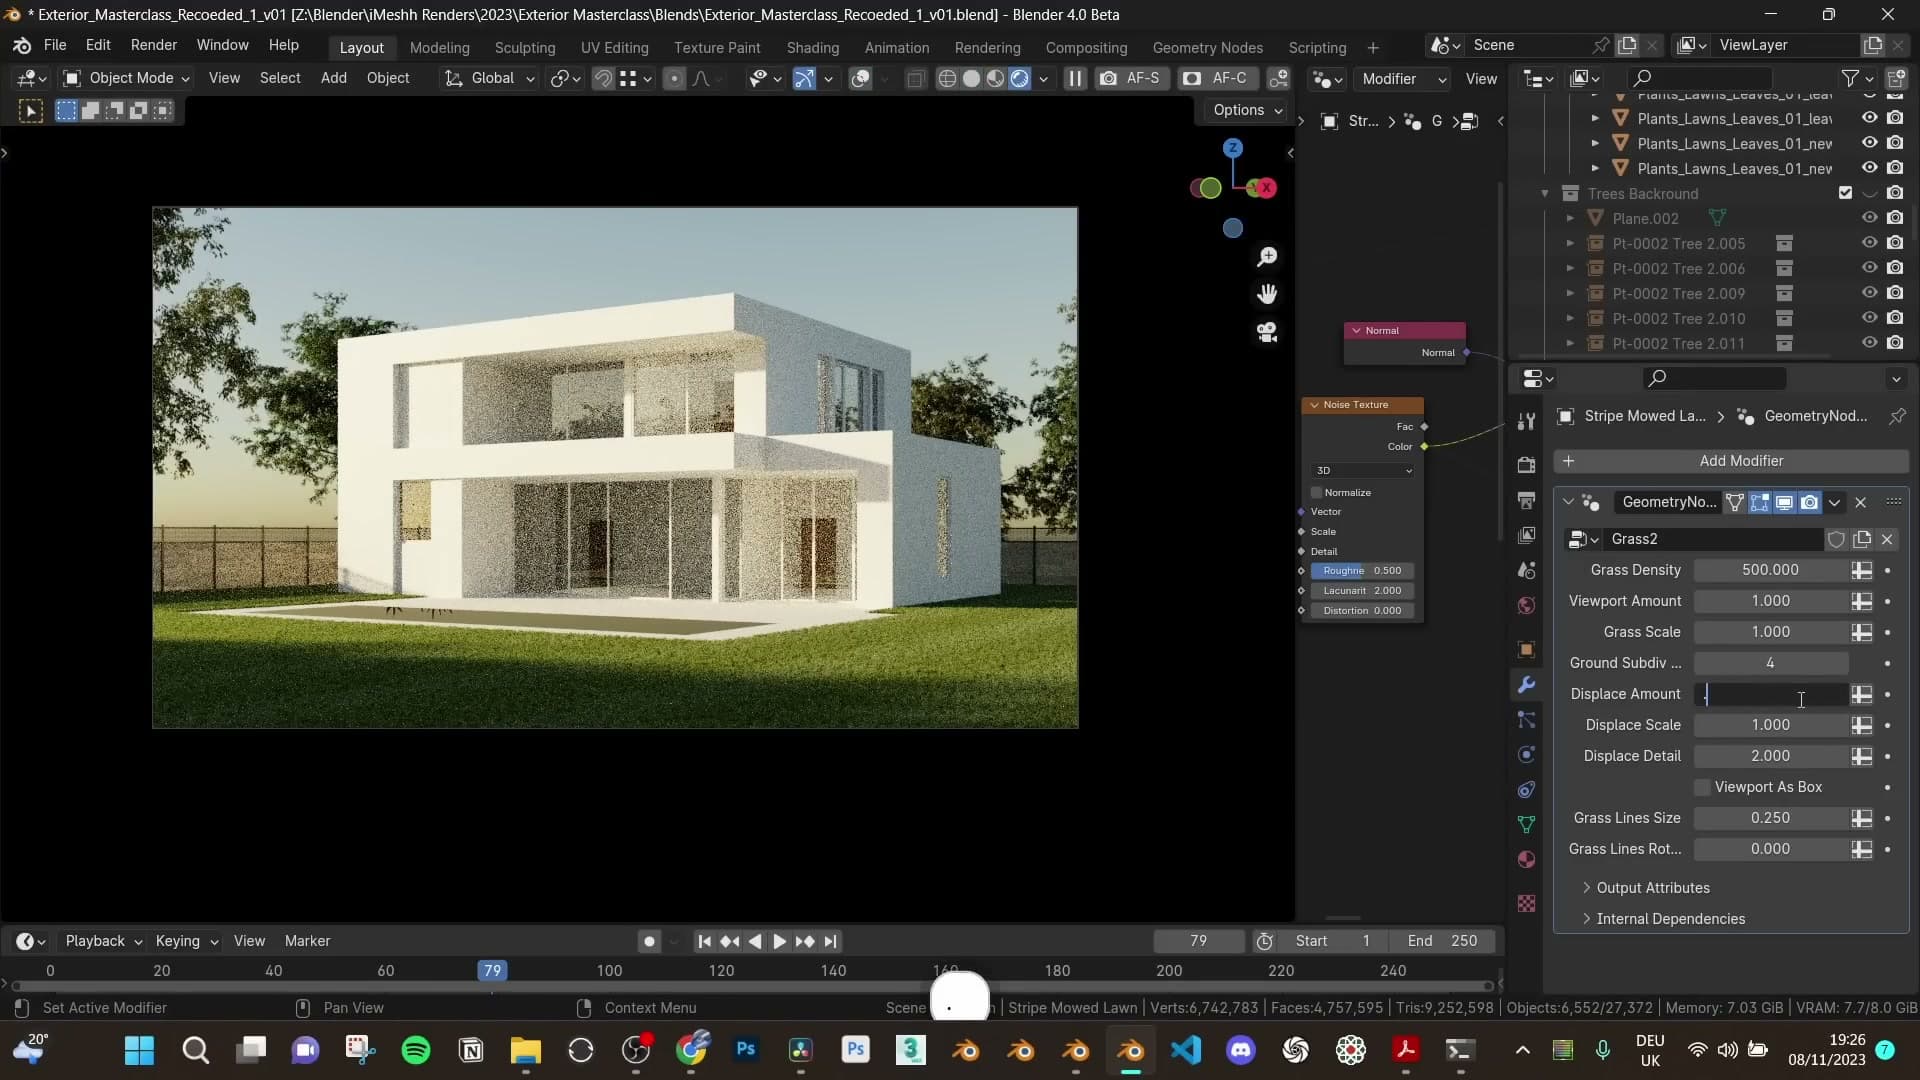
Task: Open the Object Data properties green triangle icon
Action: 1526,825
